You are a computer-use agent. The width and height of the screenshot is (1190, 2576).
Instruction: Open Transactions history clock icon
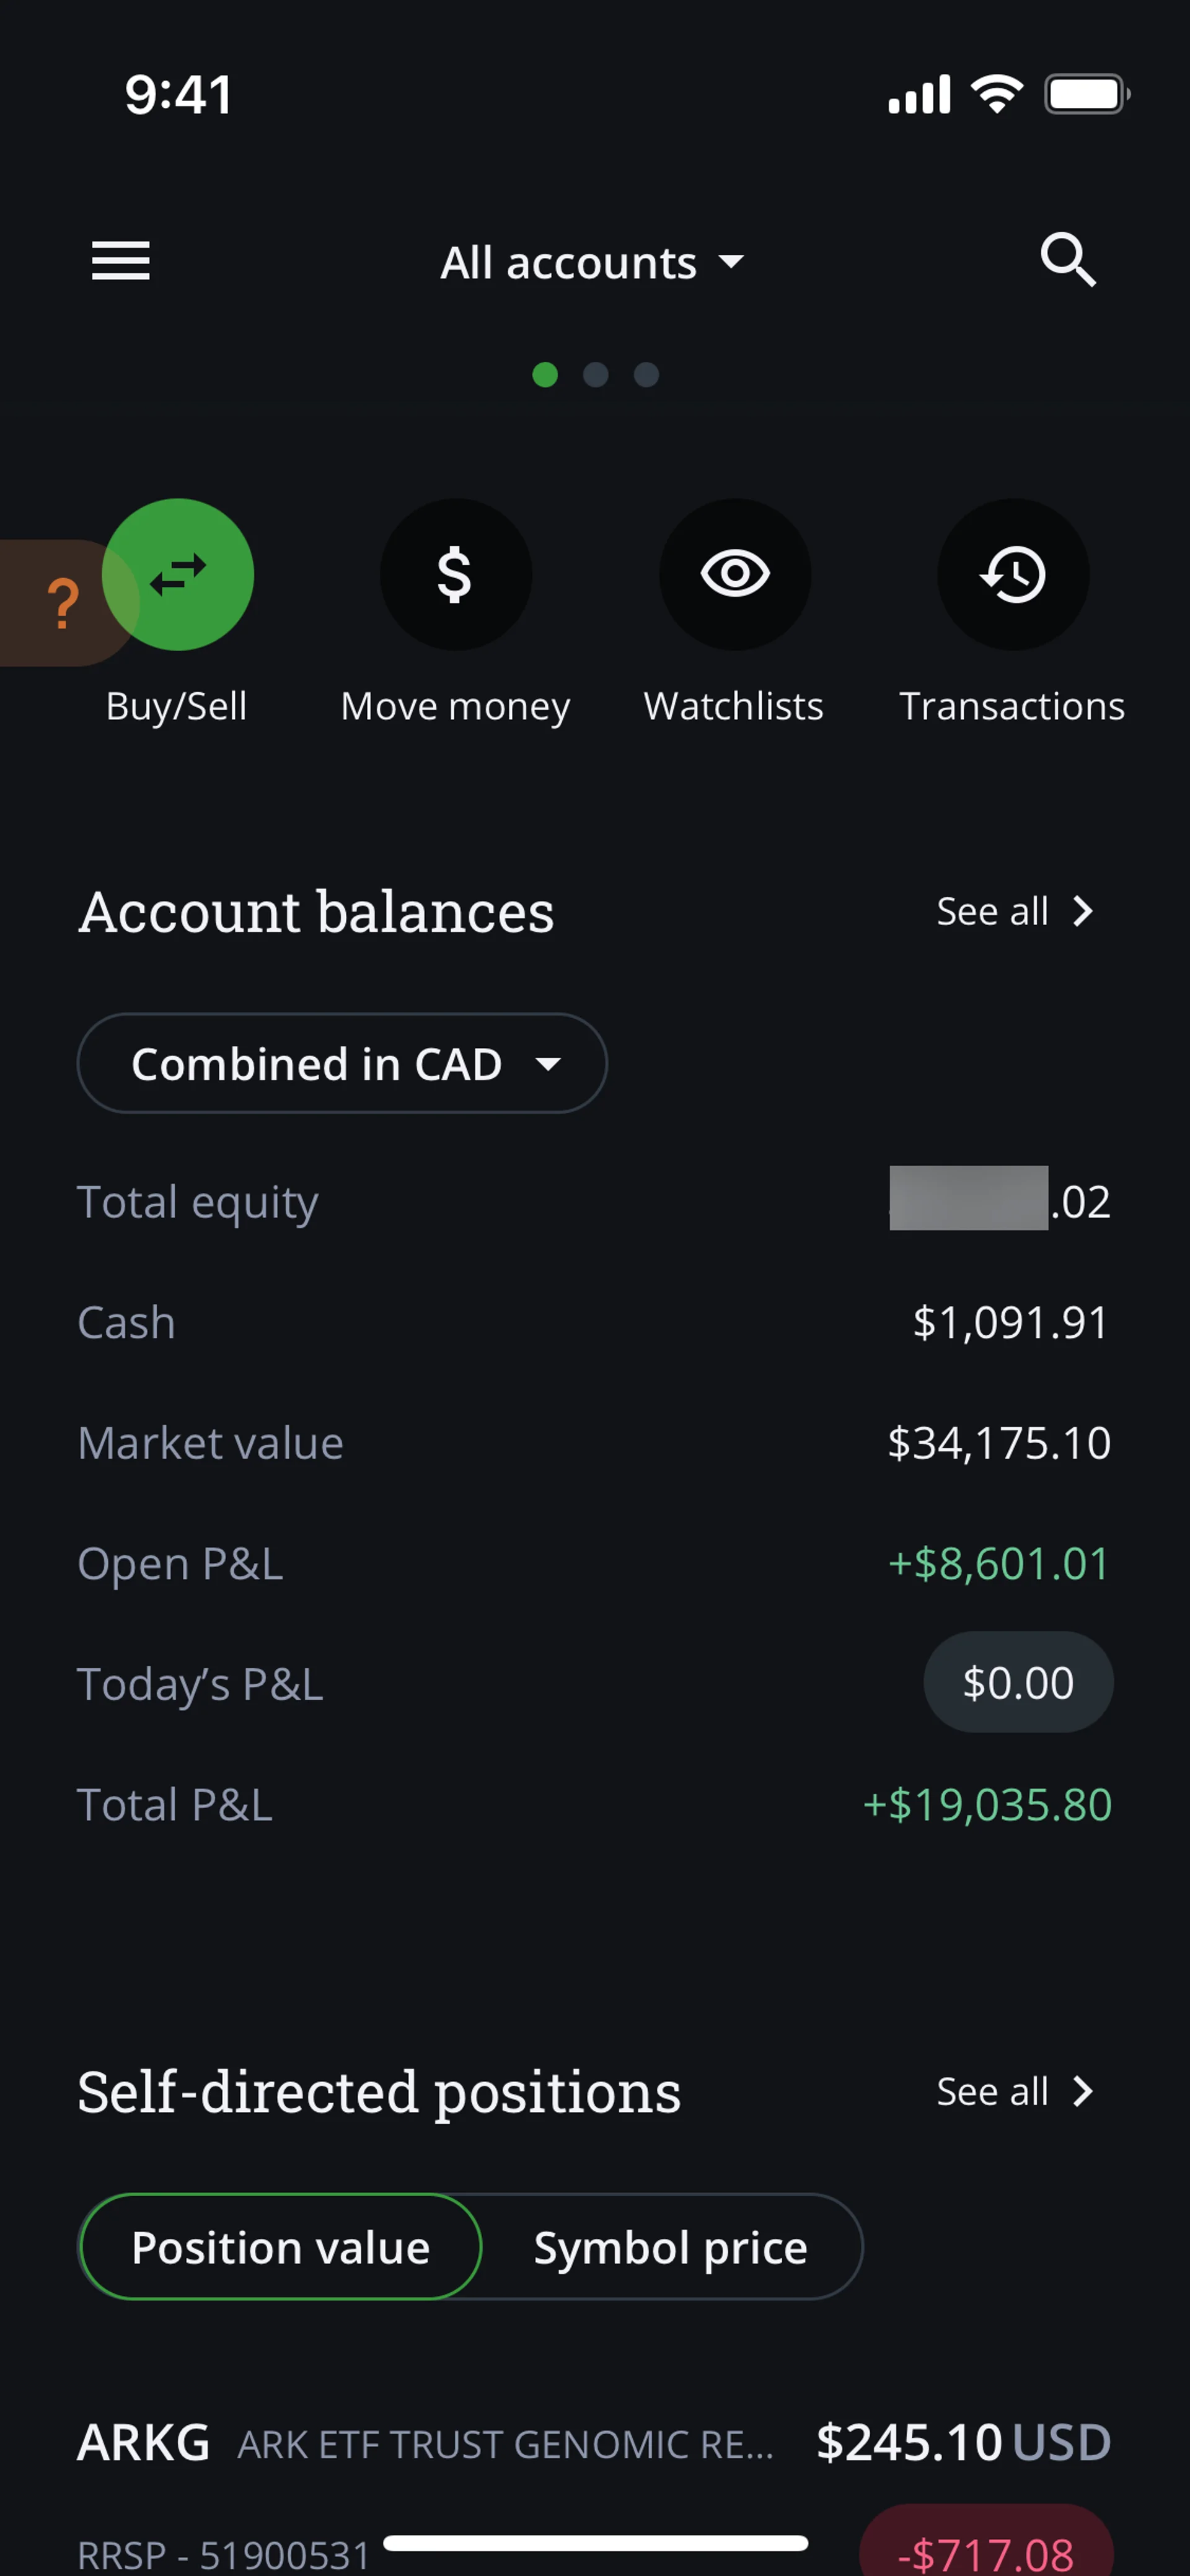tap(1013, 575)
